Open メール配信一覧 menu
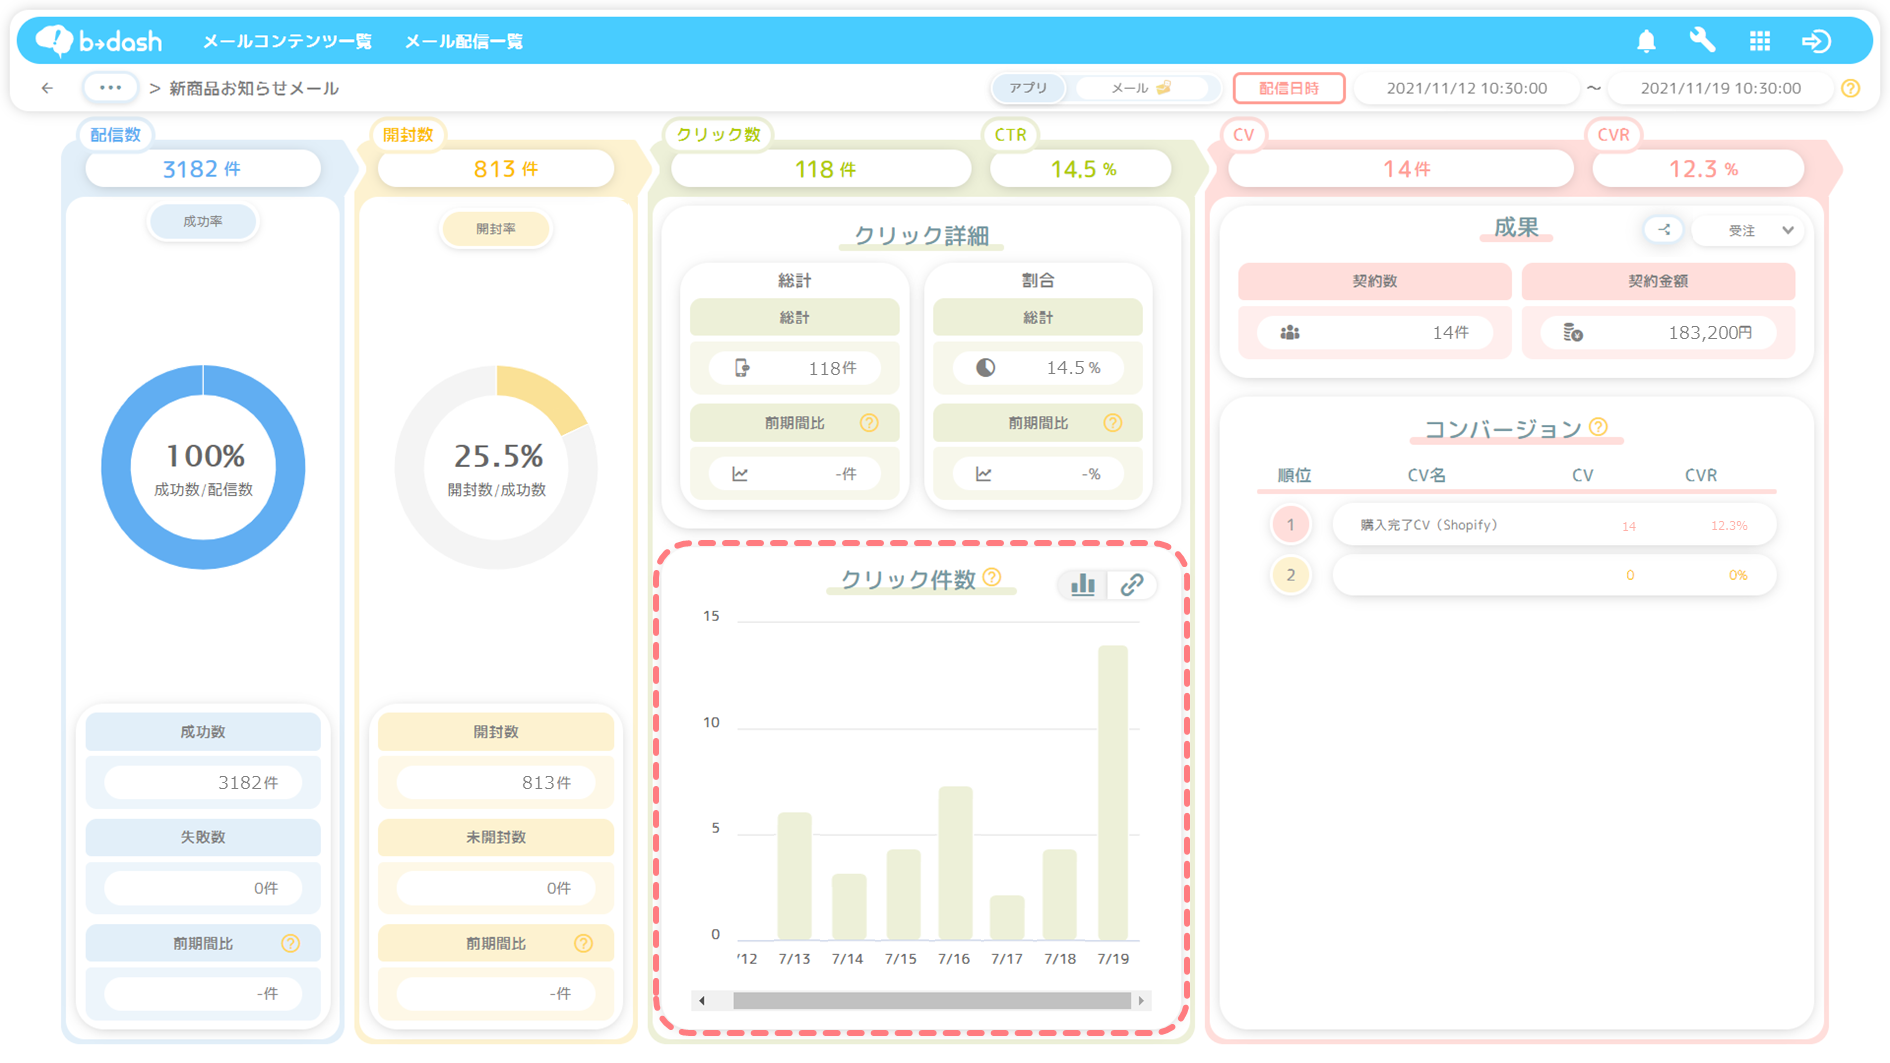Screen dimensions: 1890x1063 [463, 41]
